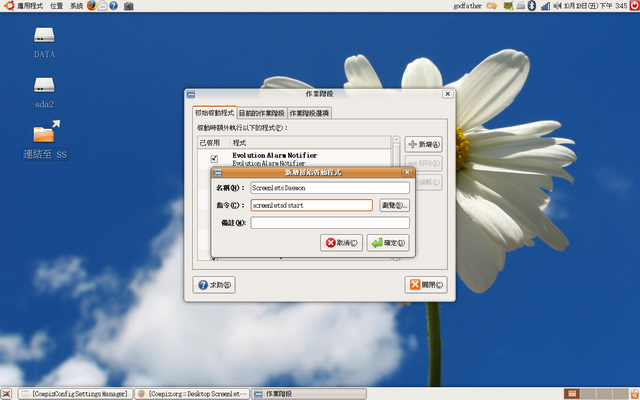Click the orange user switcher icon

(x=492, y=6)
